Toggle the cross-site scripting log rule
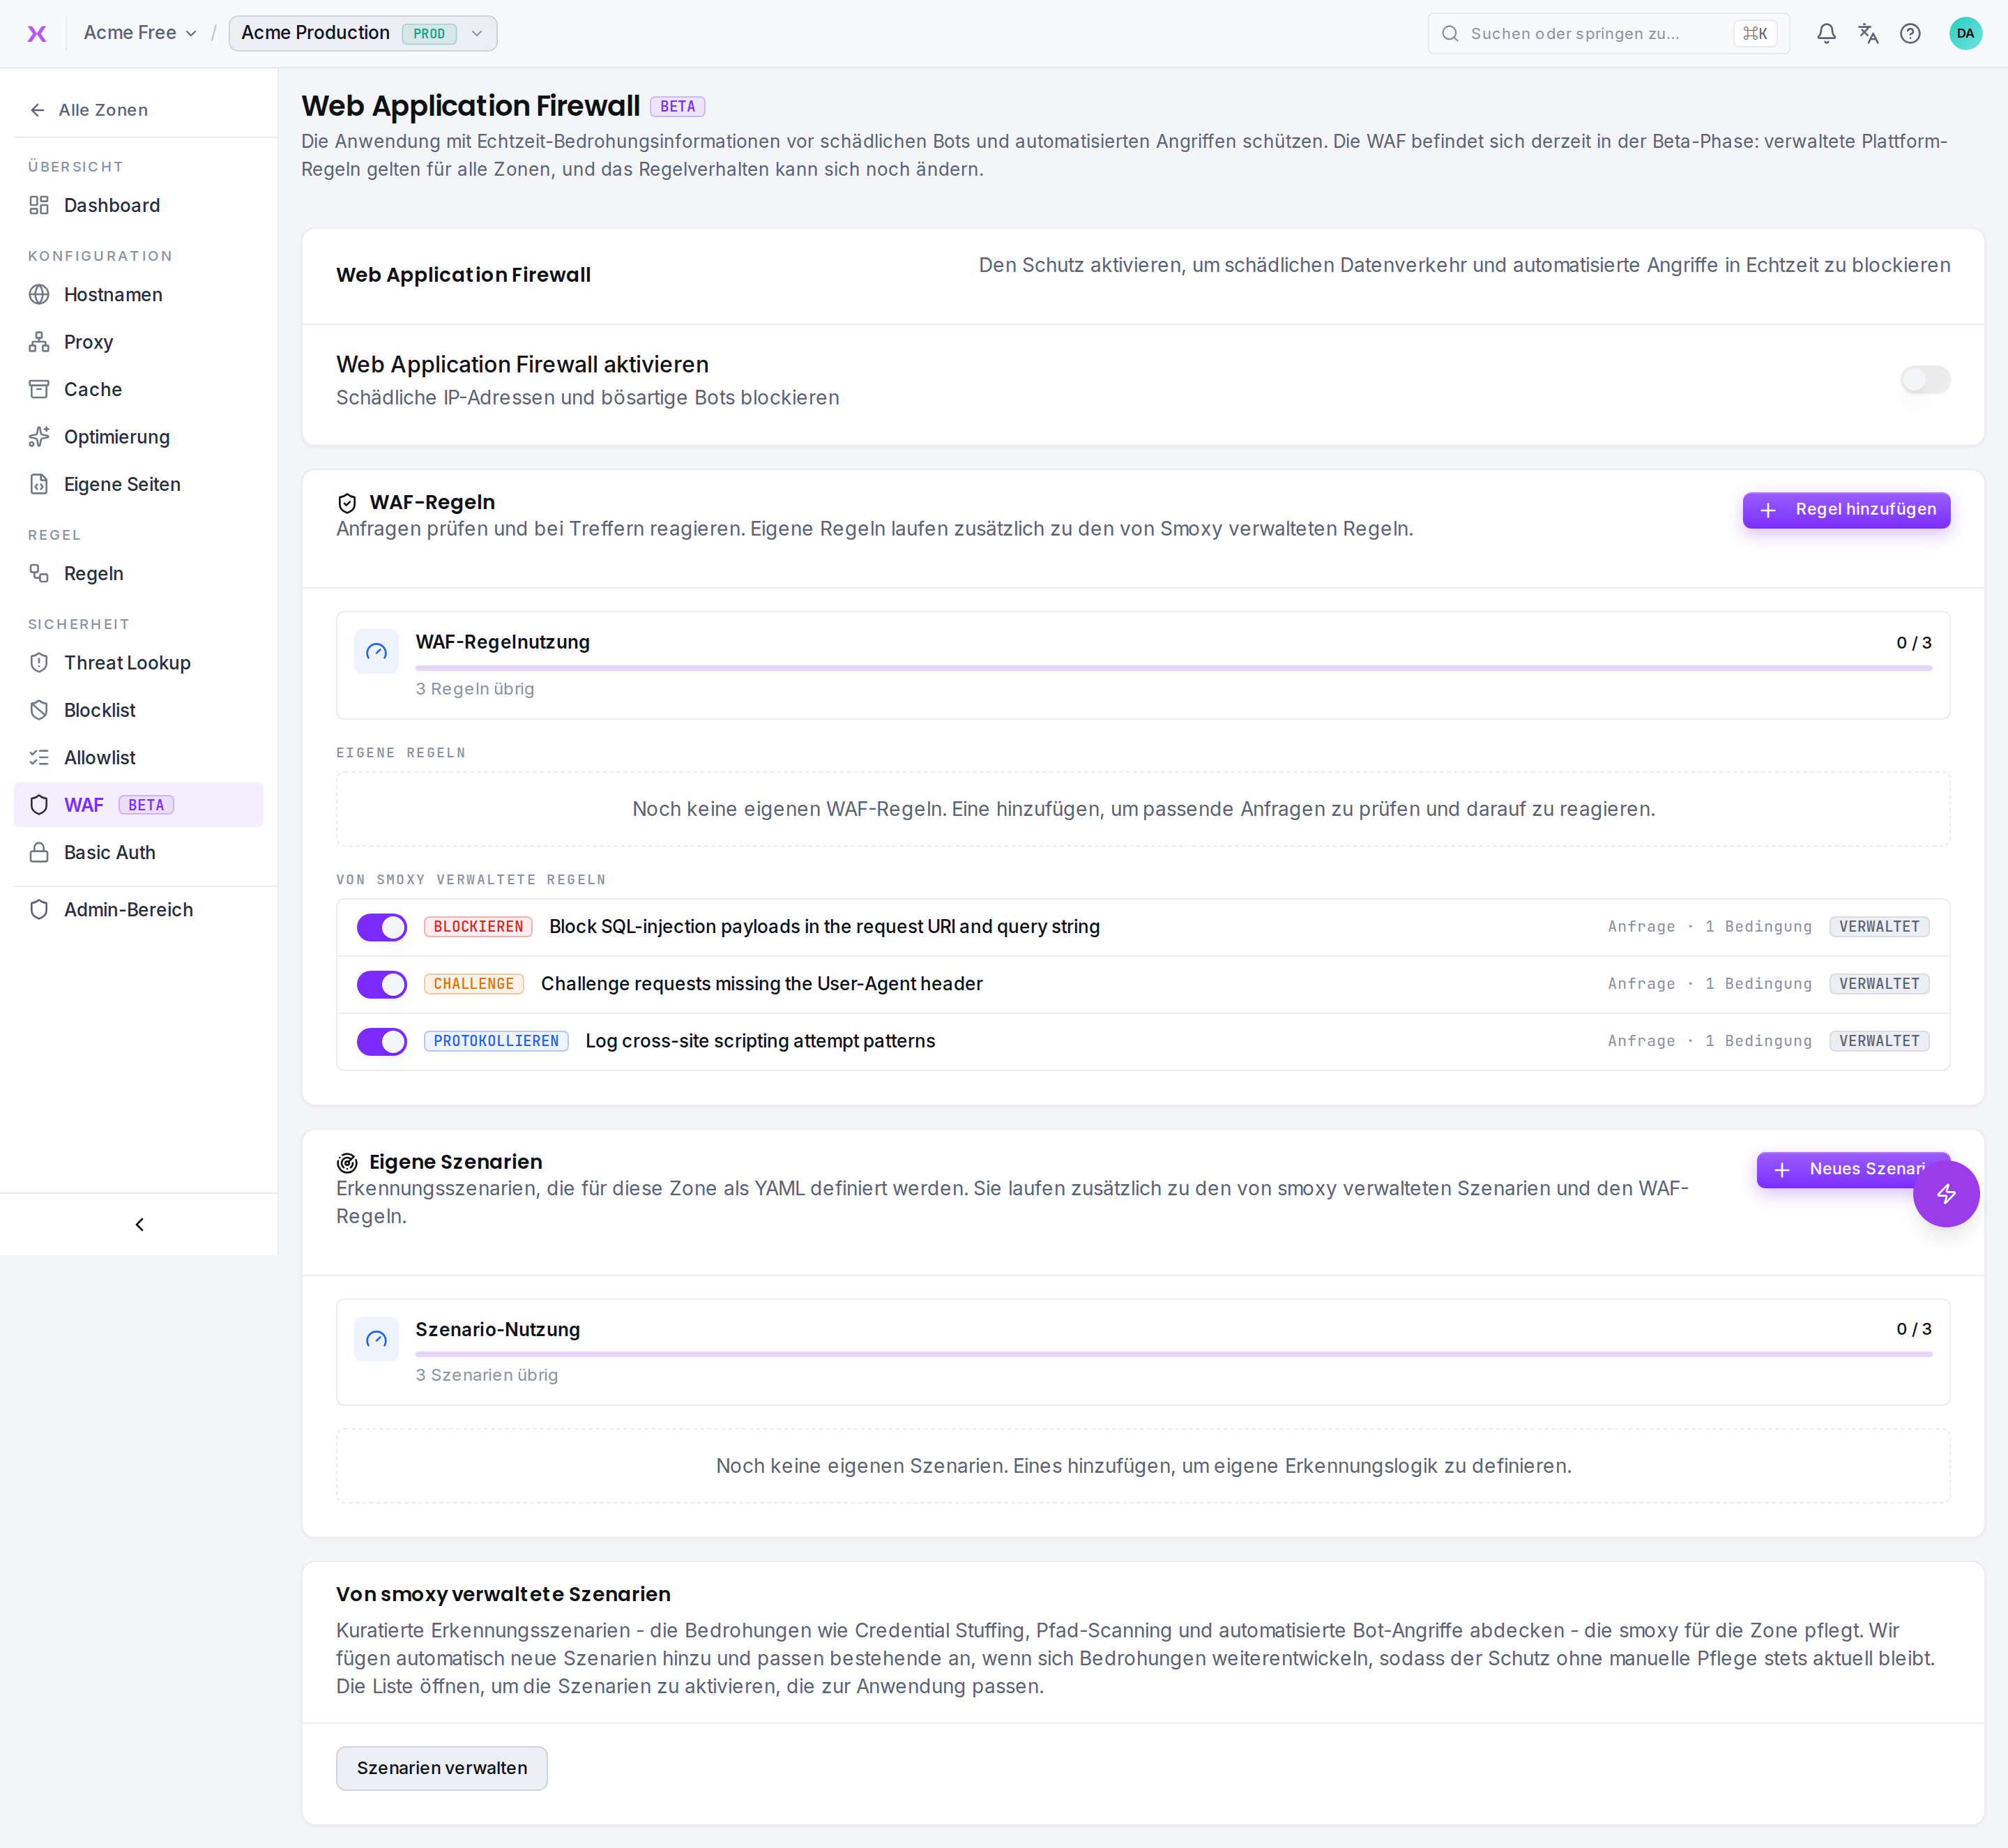Image resolution: width=2008 pixels, height=1848 pixels. point(381,1041)
